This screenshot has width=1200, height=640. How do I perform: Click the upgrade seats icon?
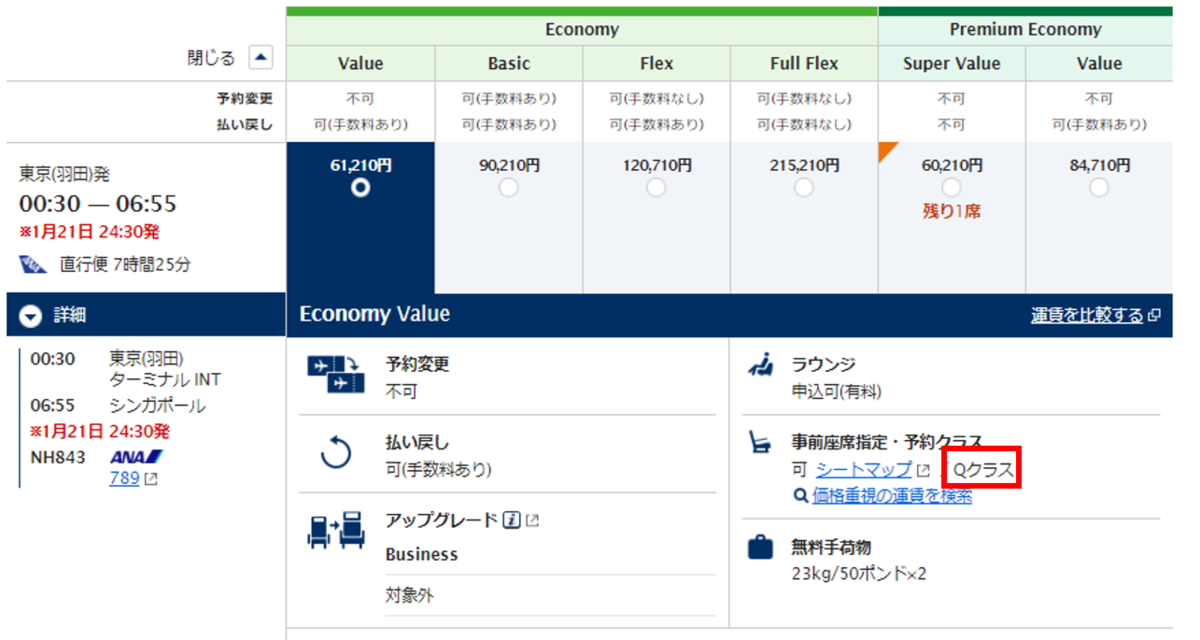[x=336, y=531]
